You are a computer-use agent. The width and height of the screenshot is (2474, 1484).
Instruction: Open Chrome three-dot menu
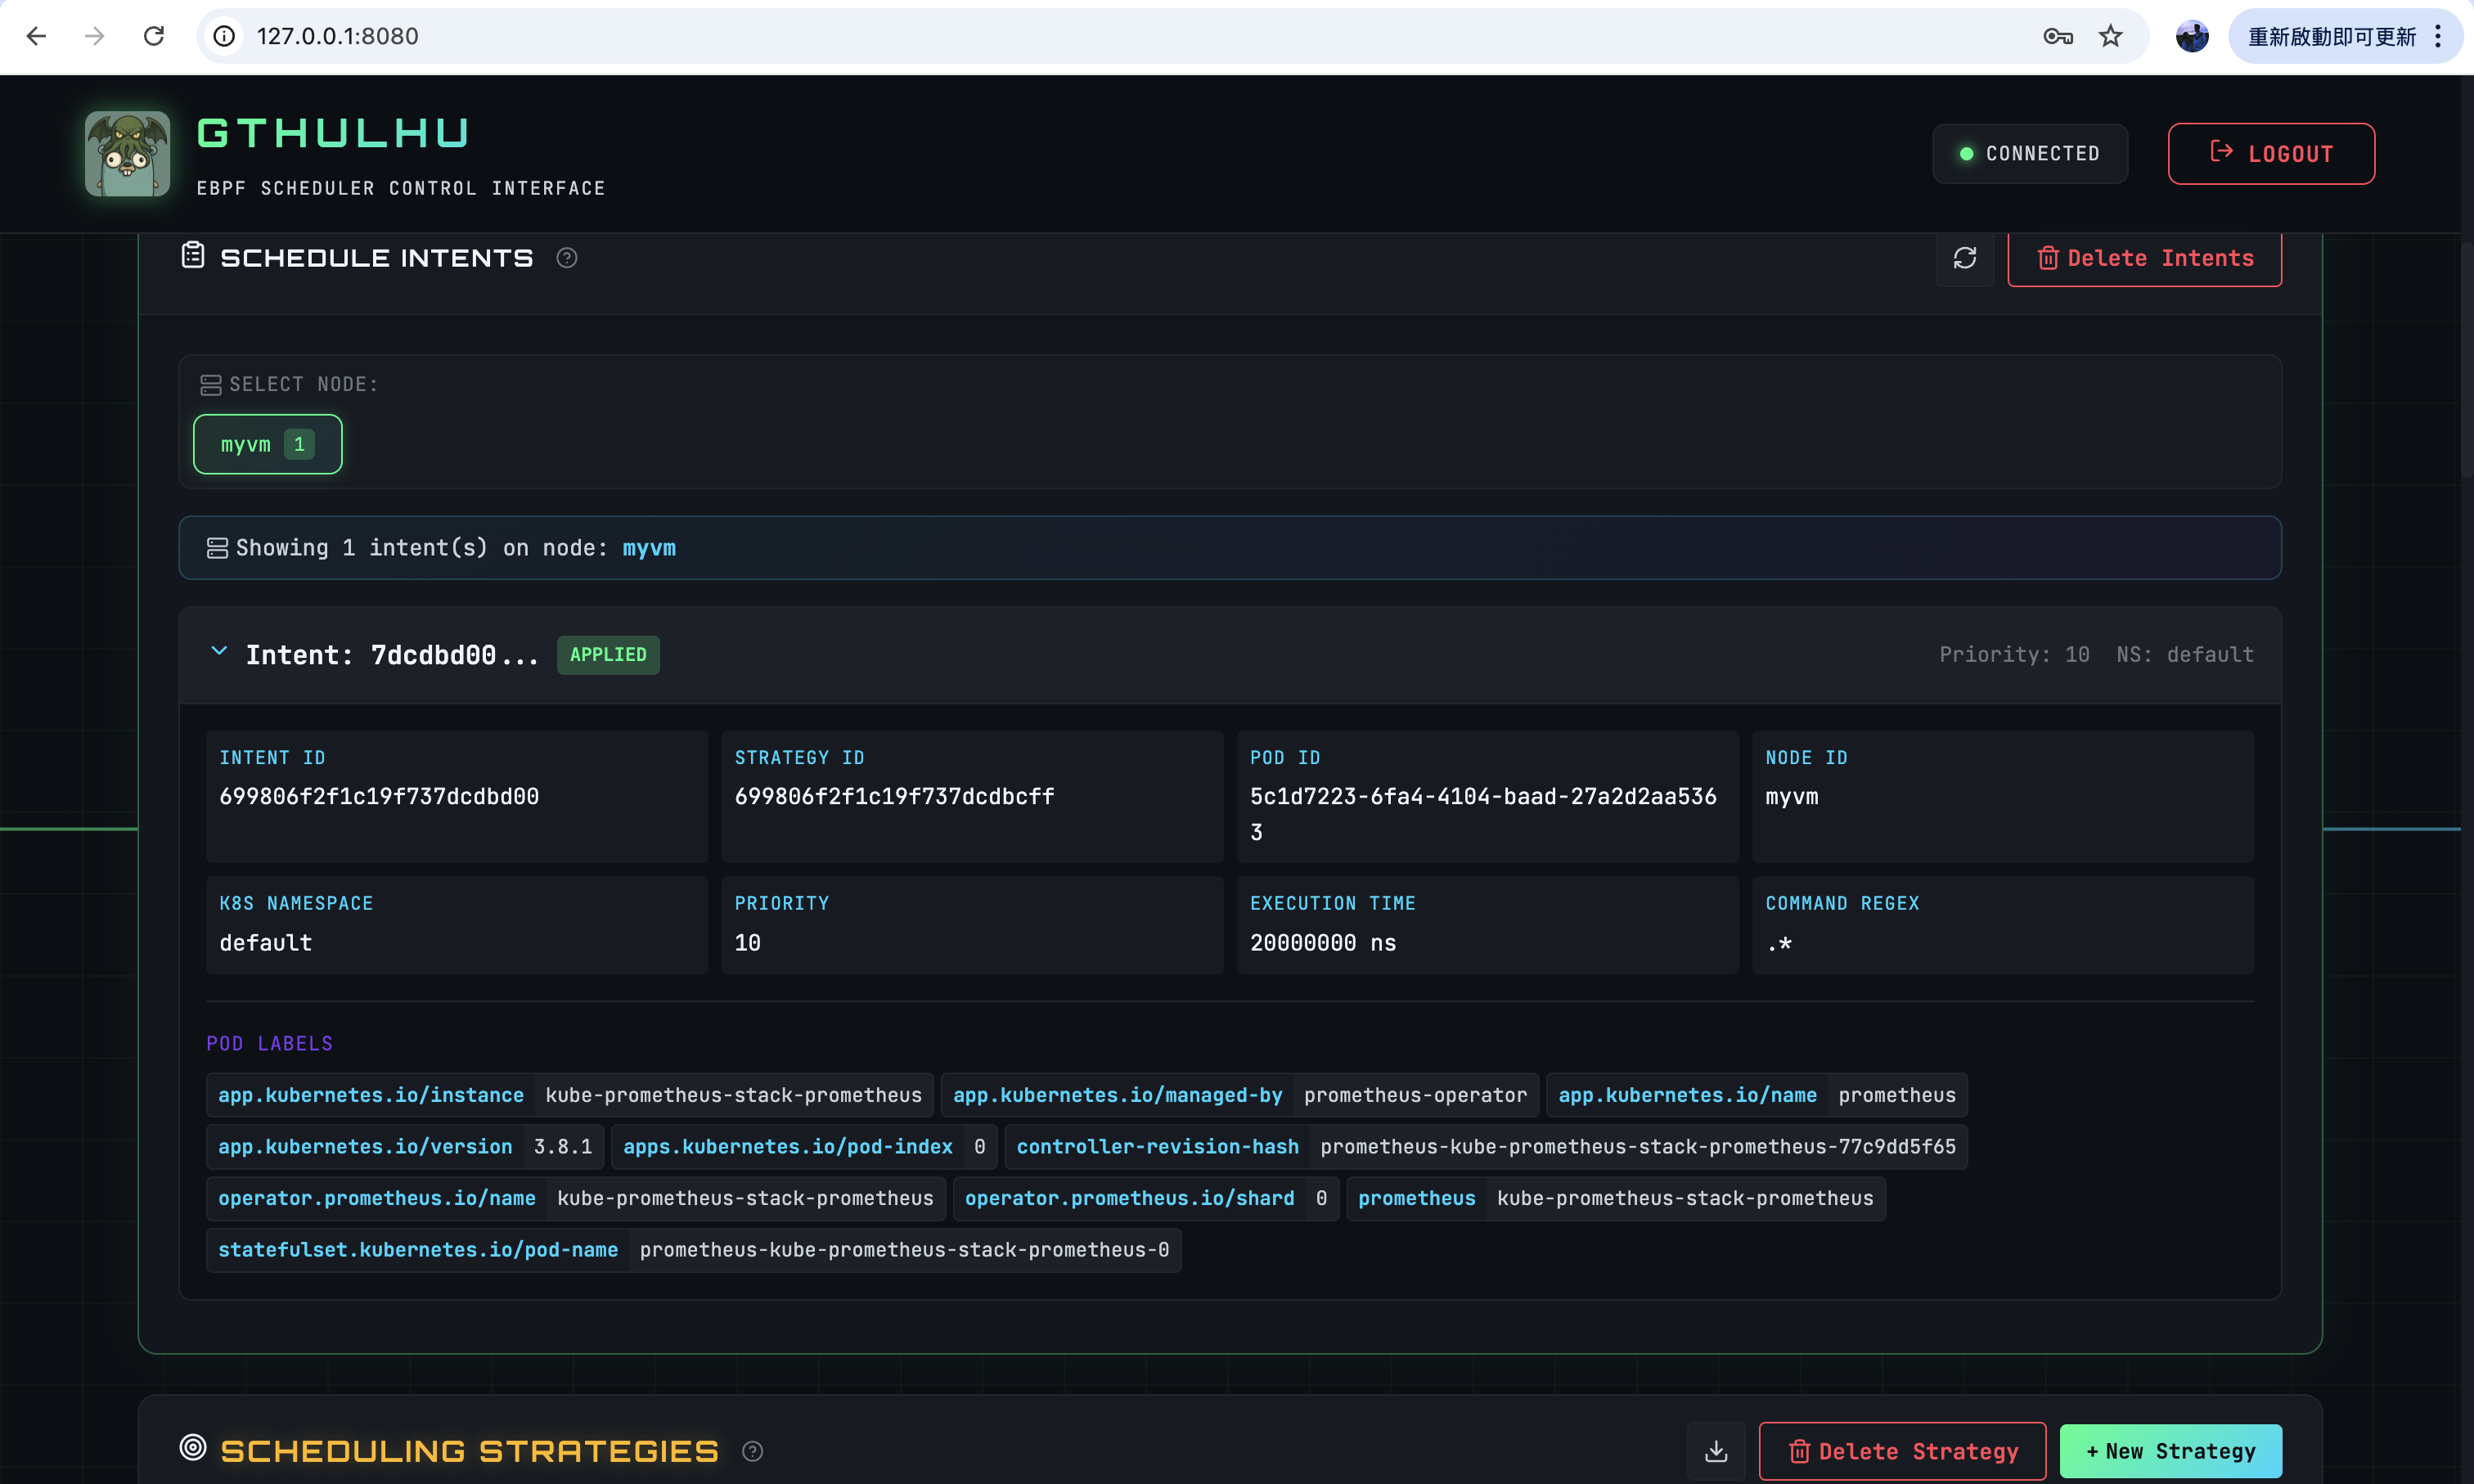coord(2439,37)
